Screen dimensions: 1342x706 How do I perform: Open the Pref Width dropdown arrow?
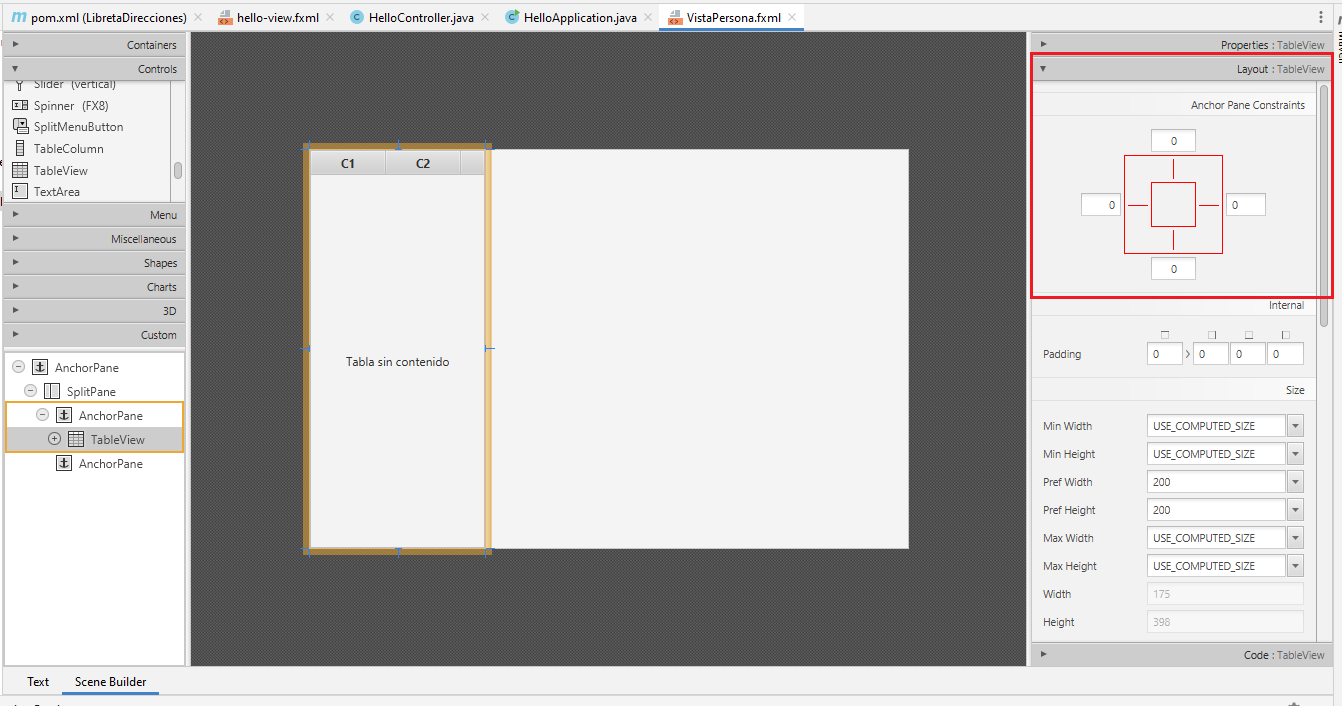[1296, 482]
